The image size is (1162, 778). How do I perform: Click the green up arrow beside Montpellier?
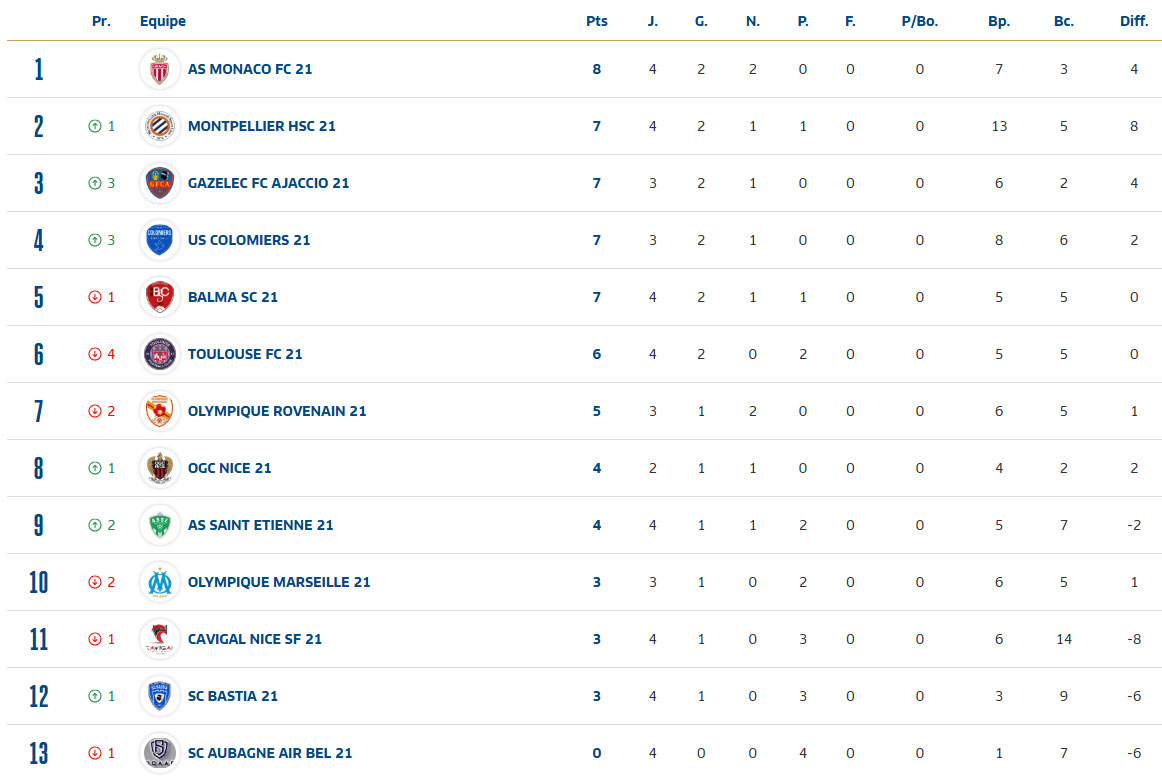point(95,126)
